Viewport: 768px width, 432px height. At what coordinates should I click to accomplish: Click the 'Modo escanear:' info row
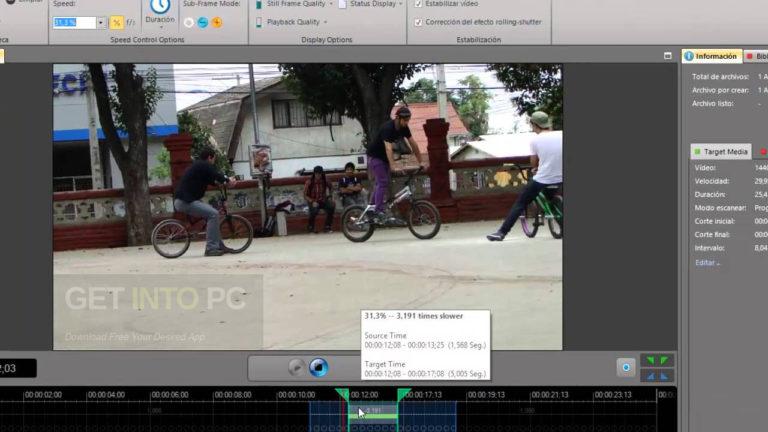point(730,208)
